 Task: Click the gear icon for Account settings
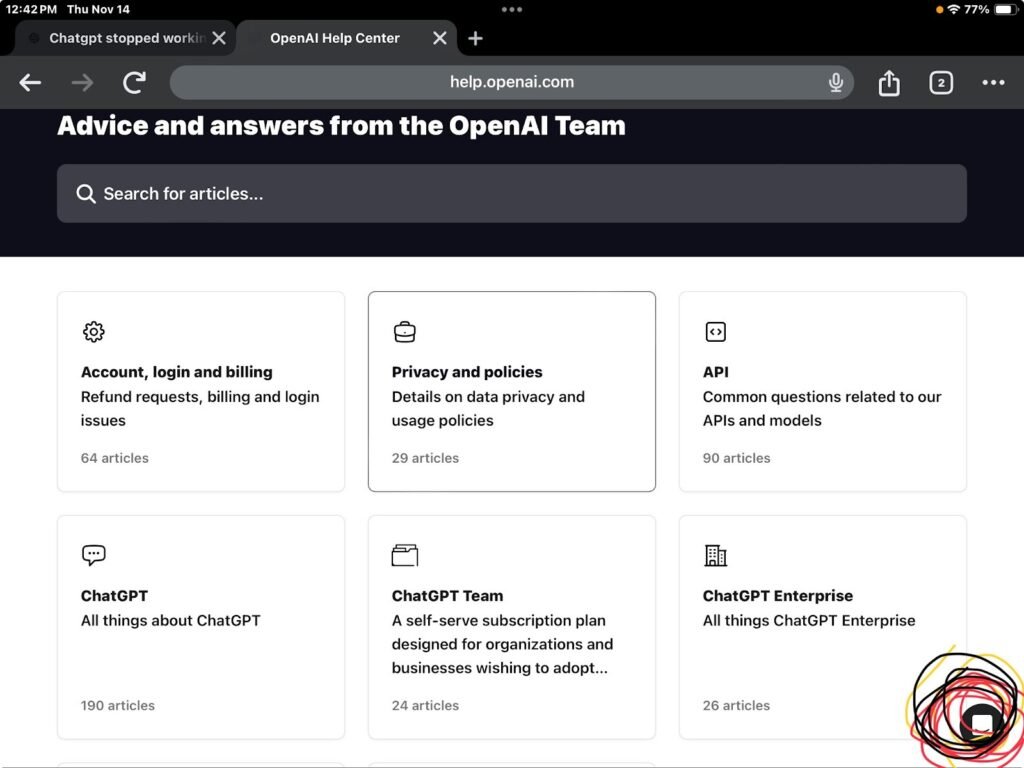(x=94, y=332)
